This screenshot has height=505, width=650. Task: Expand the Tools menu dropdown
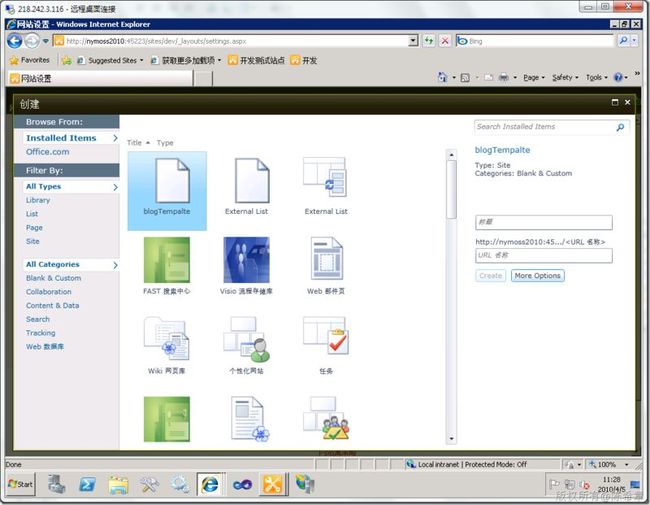[x=606, y=78]
